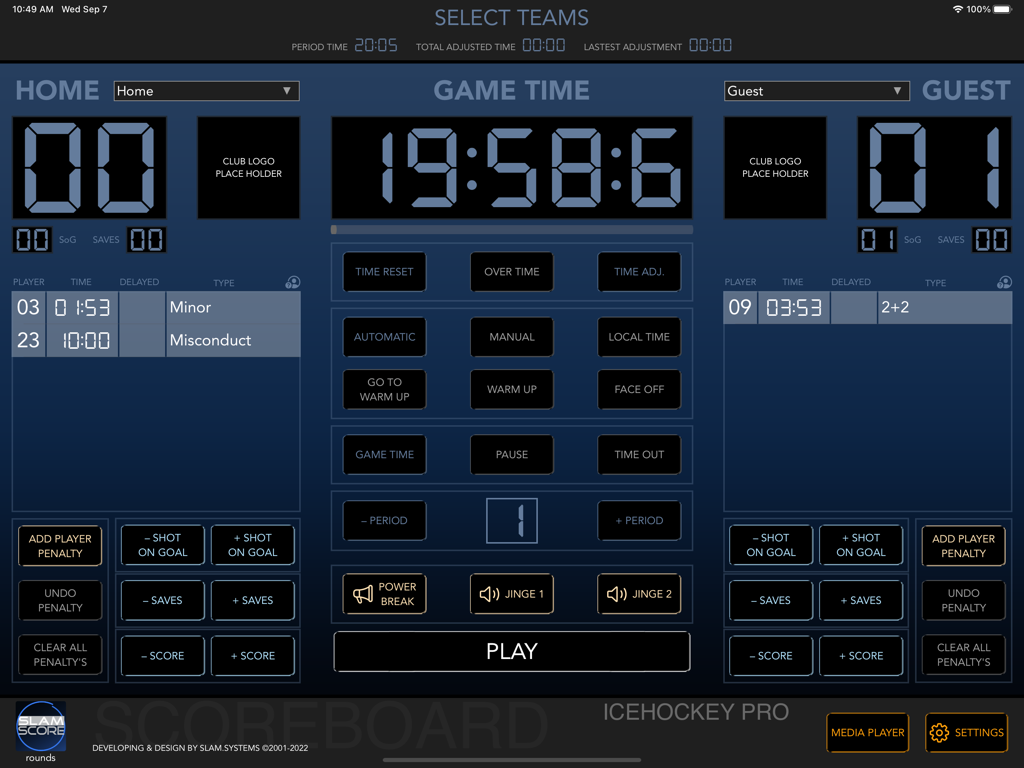Open the Home team selection dropdown
Image resolution: width=1024 pixels, height=768 pixels.
[206, 91]
